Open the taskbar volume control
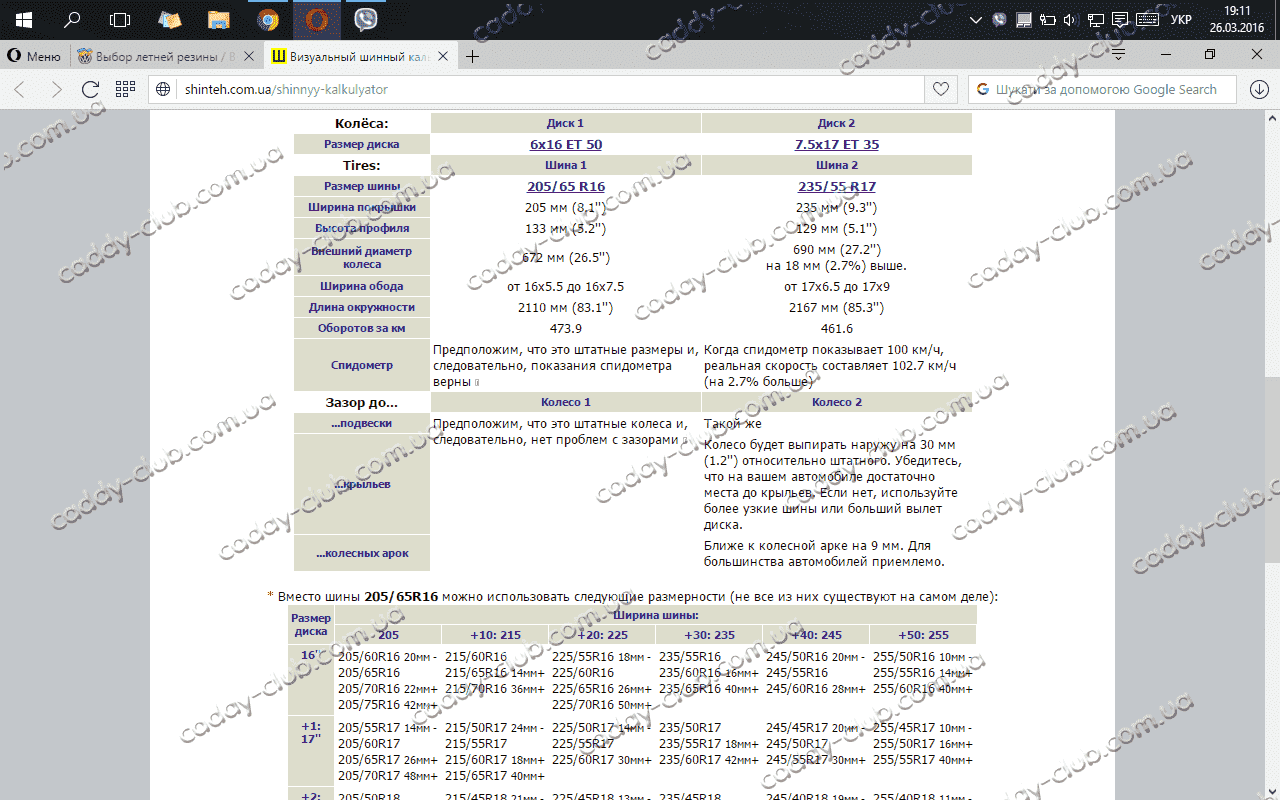This screenshot has height=800, width=1280. pyautogui.click(x=1070, y=20)
